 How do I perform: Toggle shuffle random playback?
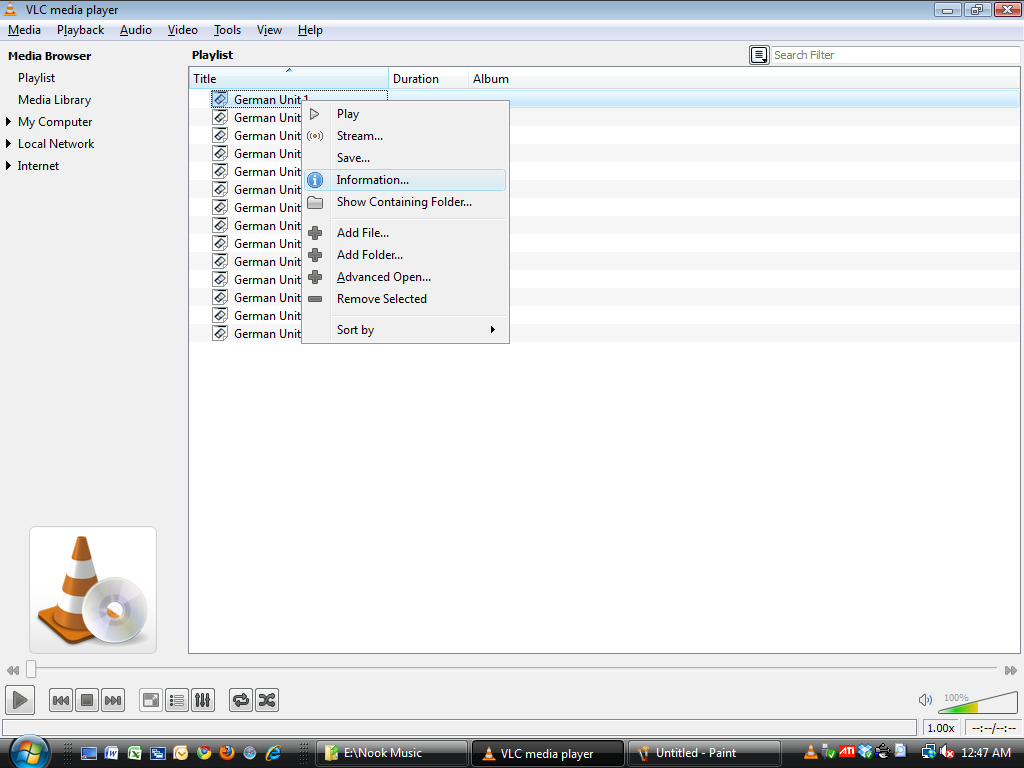[x=267, y=700]
